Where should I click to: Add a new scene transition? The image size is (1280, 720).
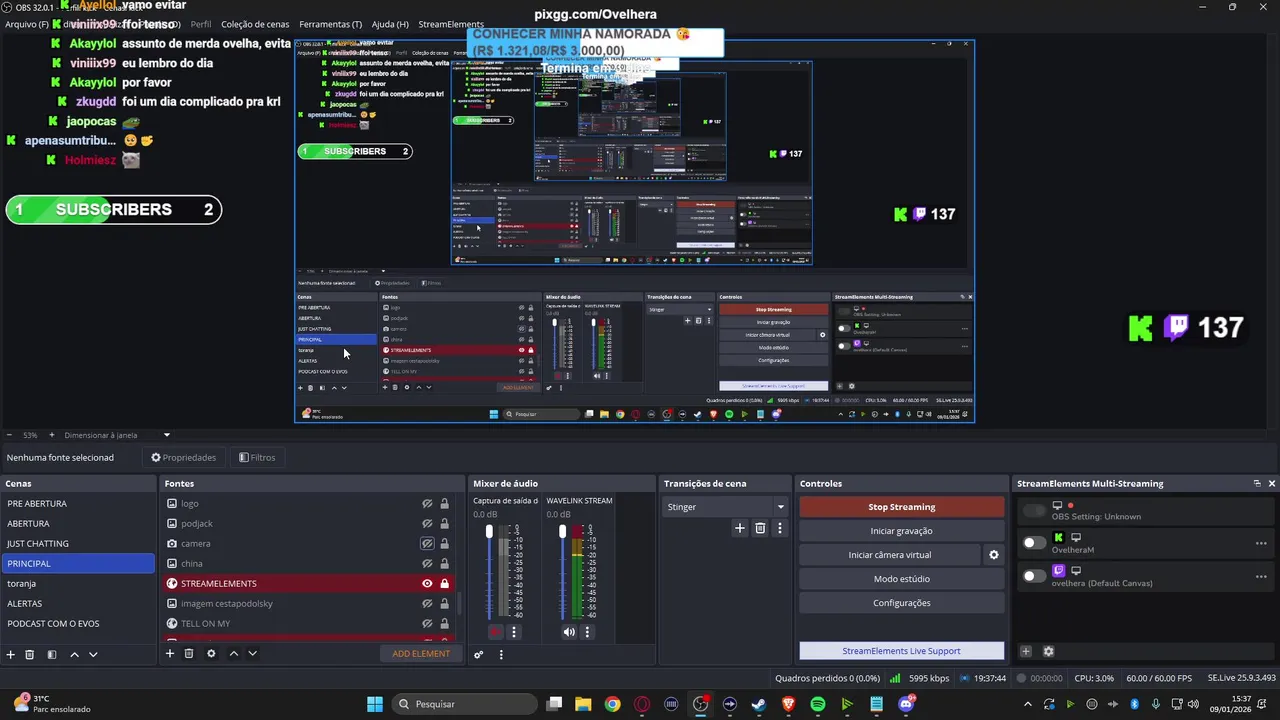[740, 528]
